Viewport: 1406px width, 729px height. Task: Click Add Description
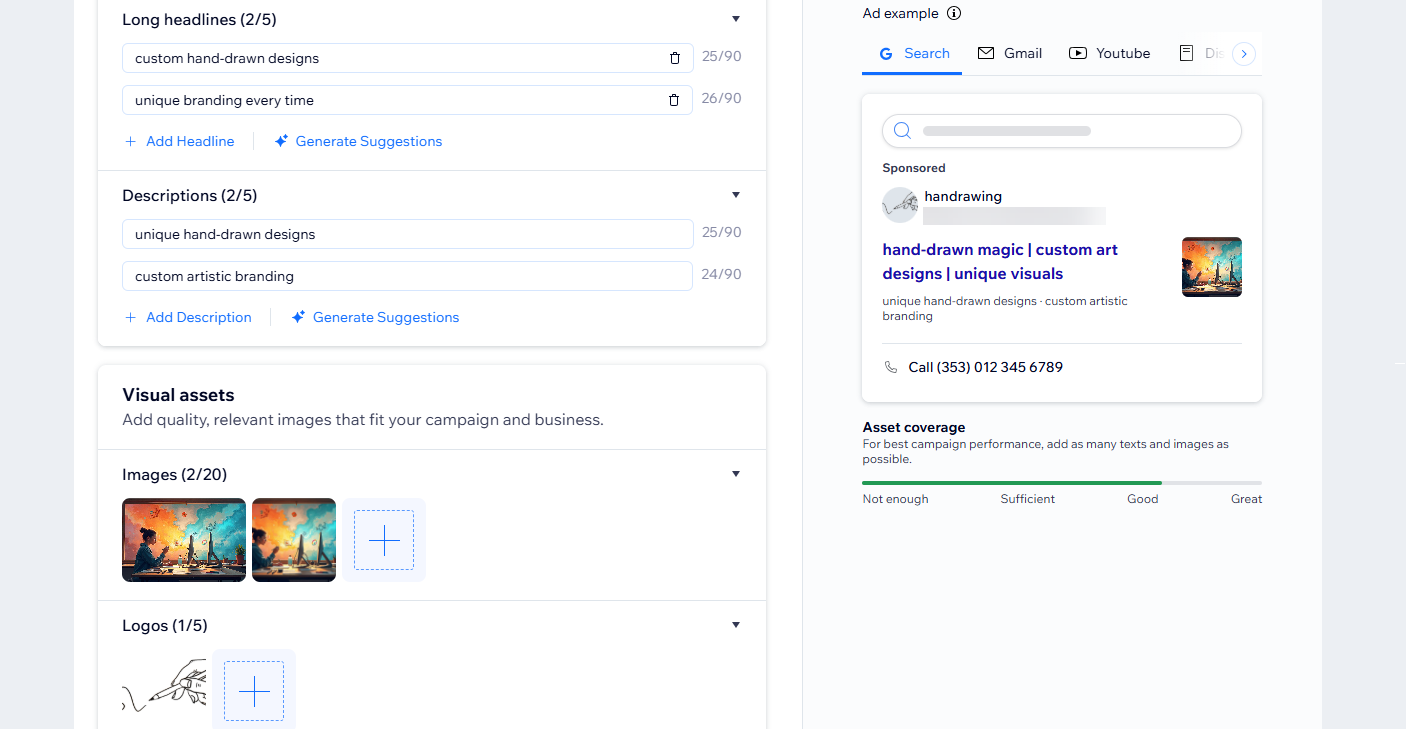pyautogui.click(x=188, y=317)
